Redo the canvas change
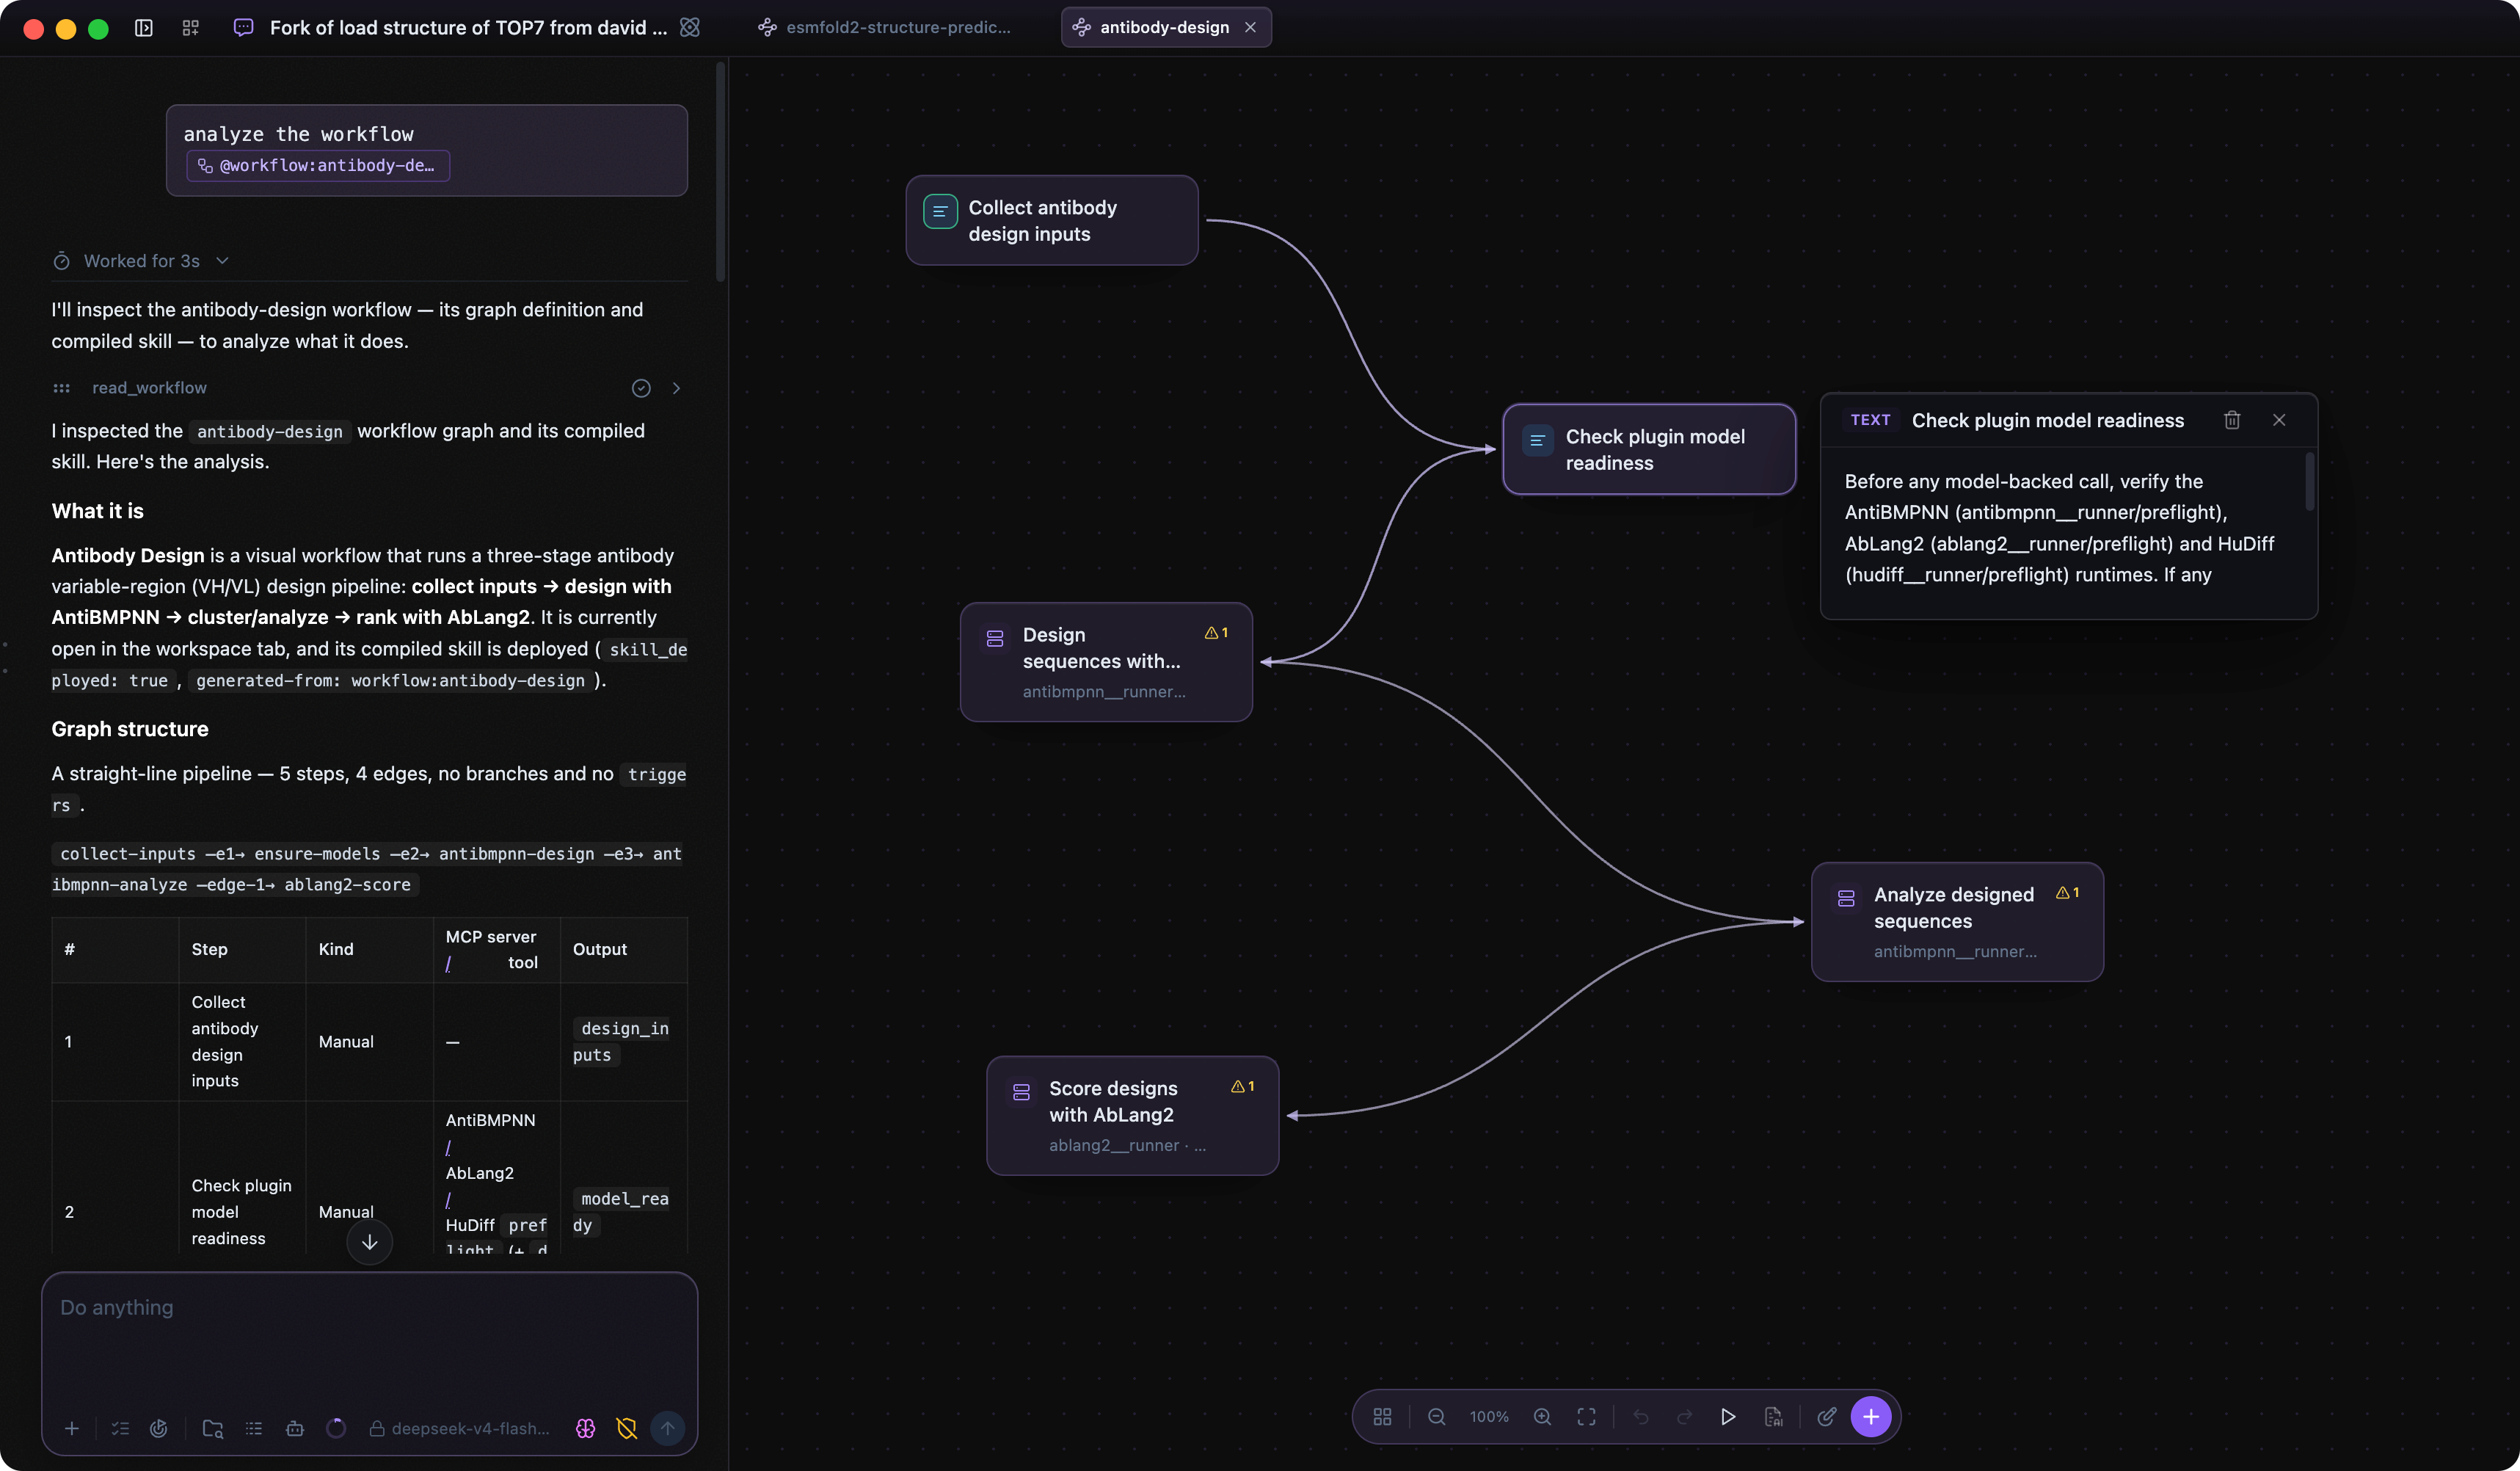The image size is (2520, 1471). click(1685, 1417)
